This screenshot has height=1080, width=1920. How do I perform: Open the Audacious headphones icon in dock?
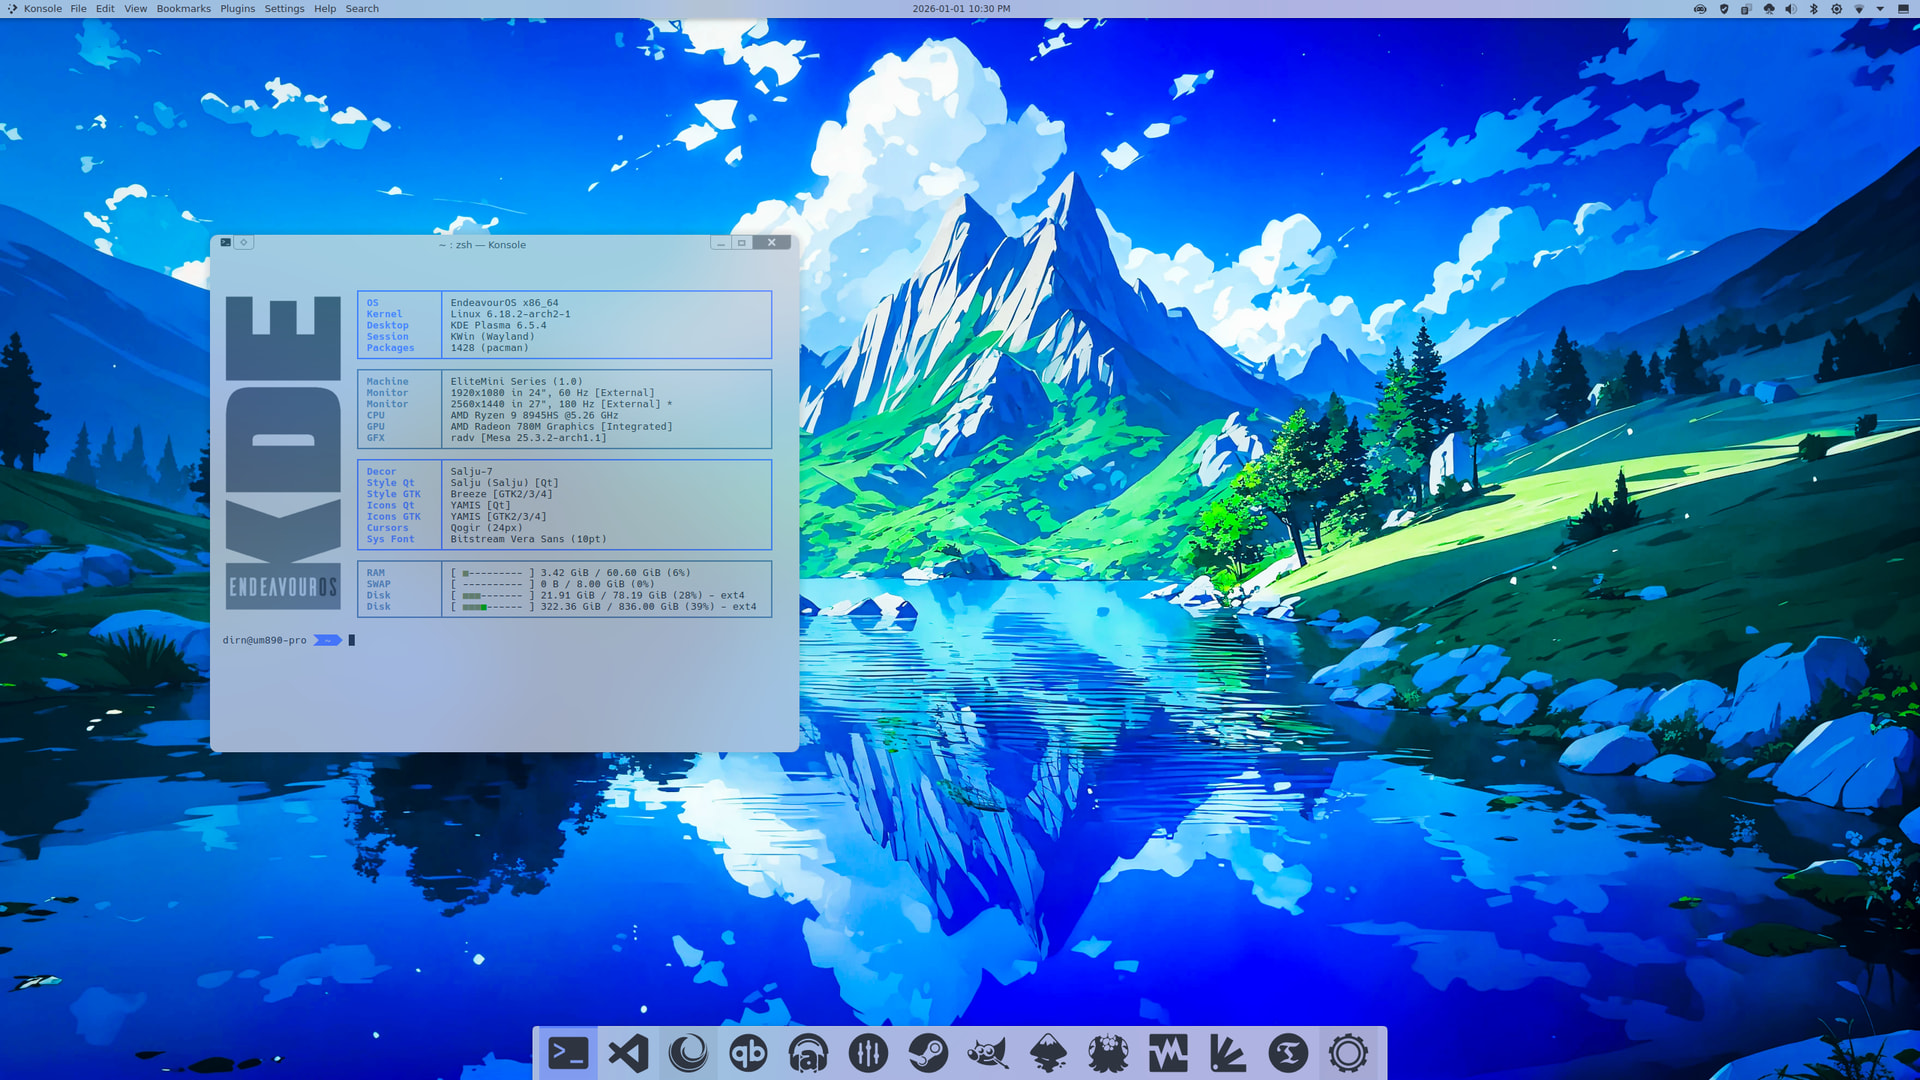[808, 1053]
